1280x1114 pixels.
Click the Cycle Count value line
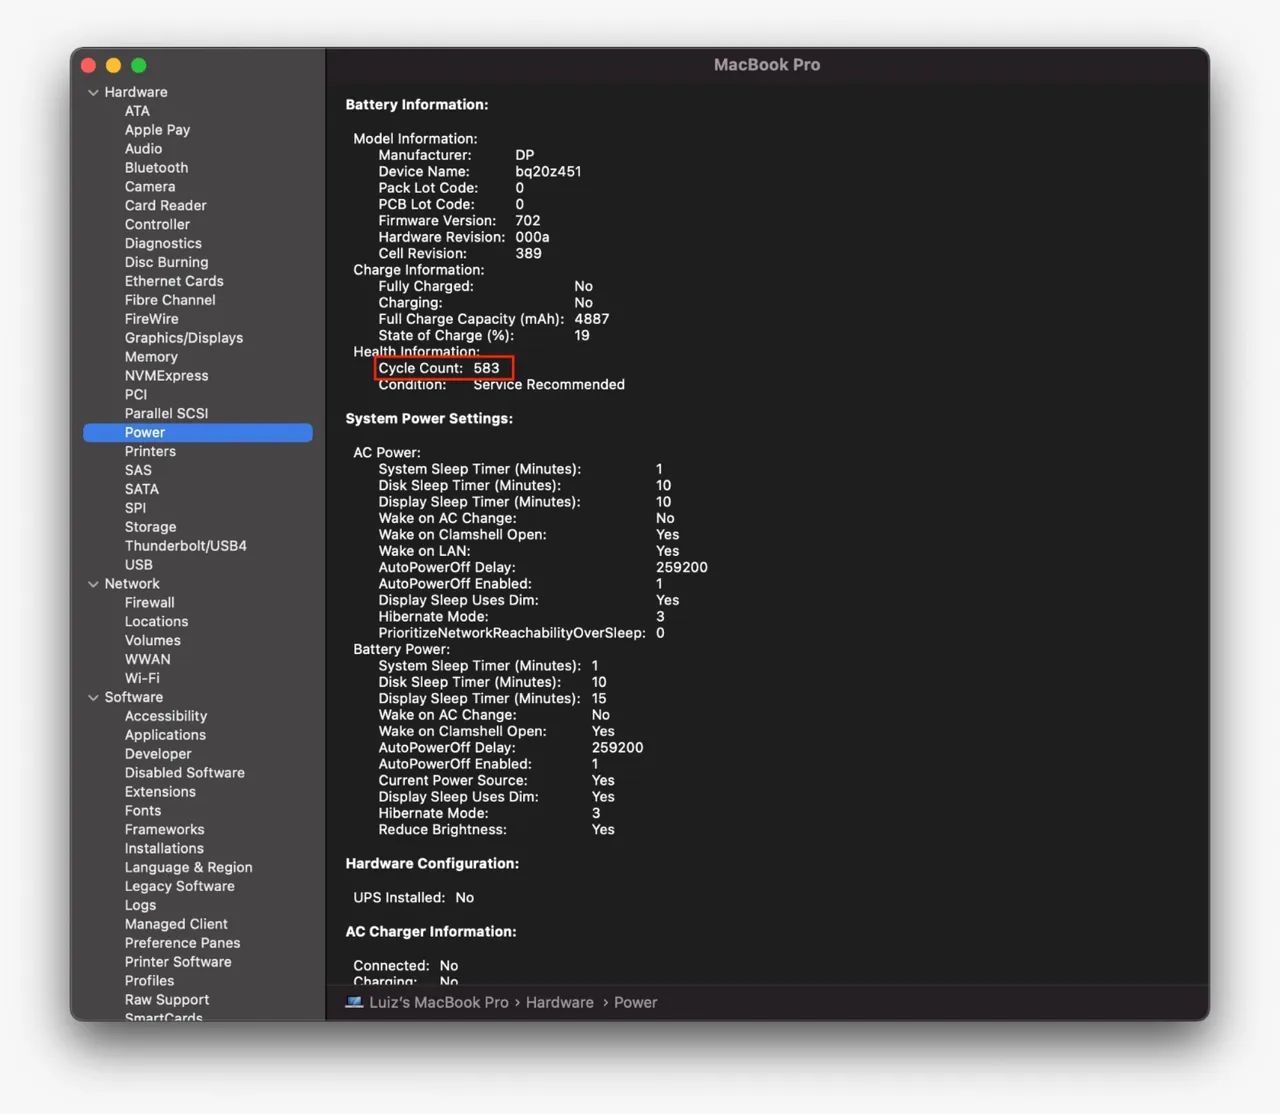[439, 368]
